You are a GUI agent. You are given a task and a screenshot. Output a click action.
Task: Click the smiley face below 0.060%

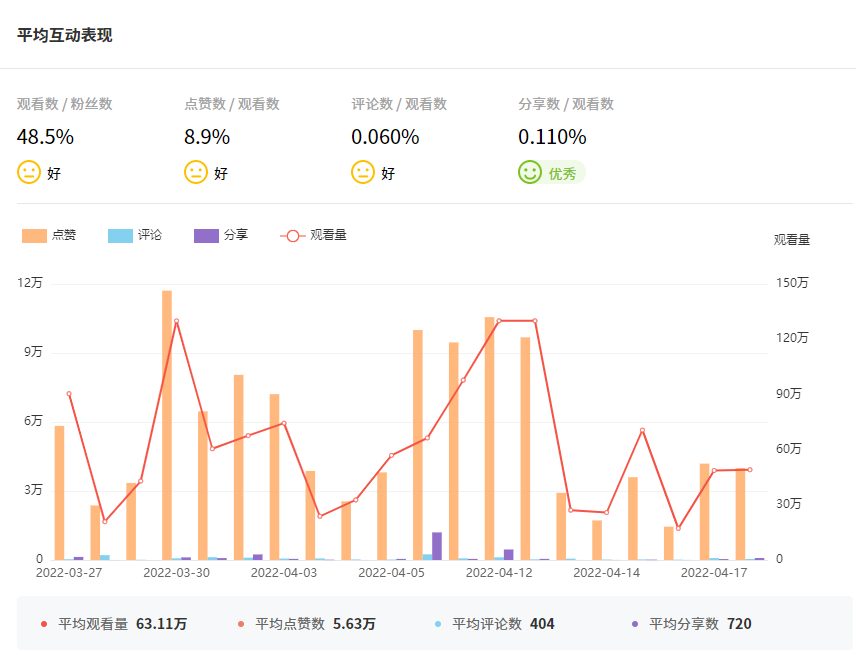[x=363, y=172]
